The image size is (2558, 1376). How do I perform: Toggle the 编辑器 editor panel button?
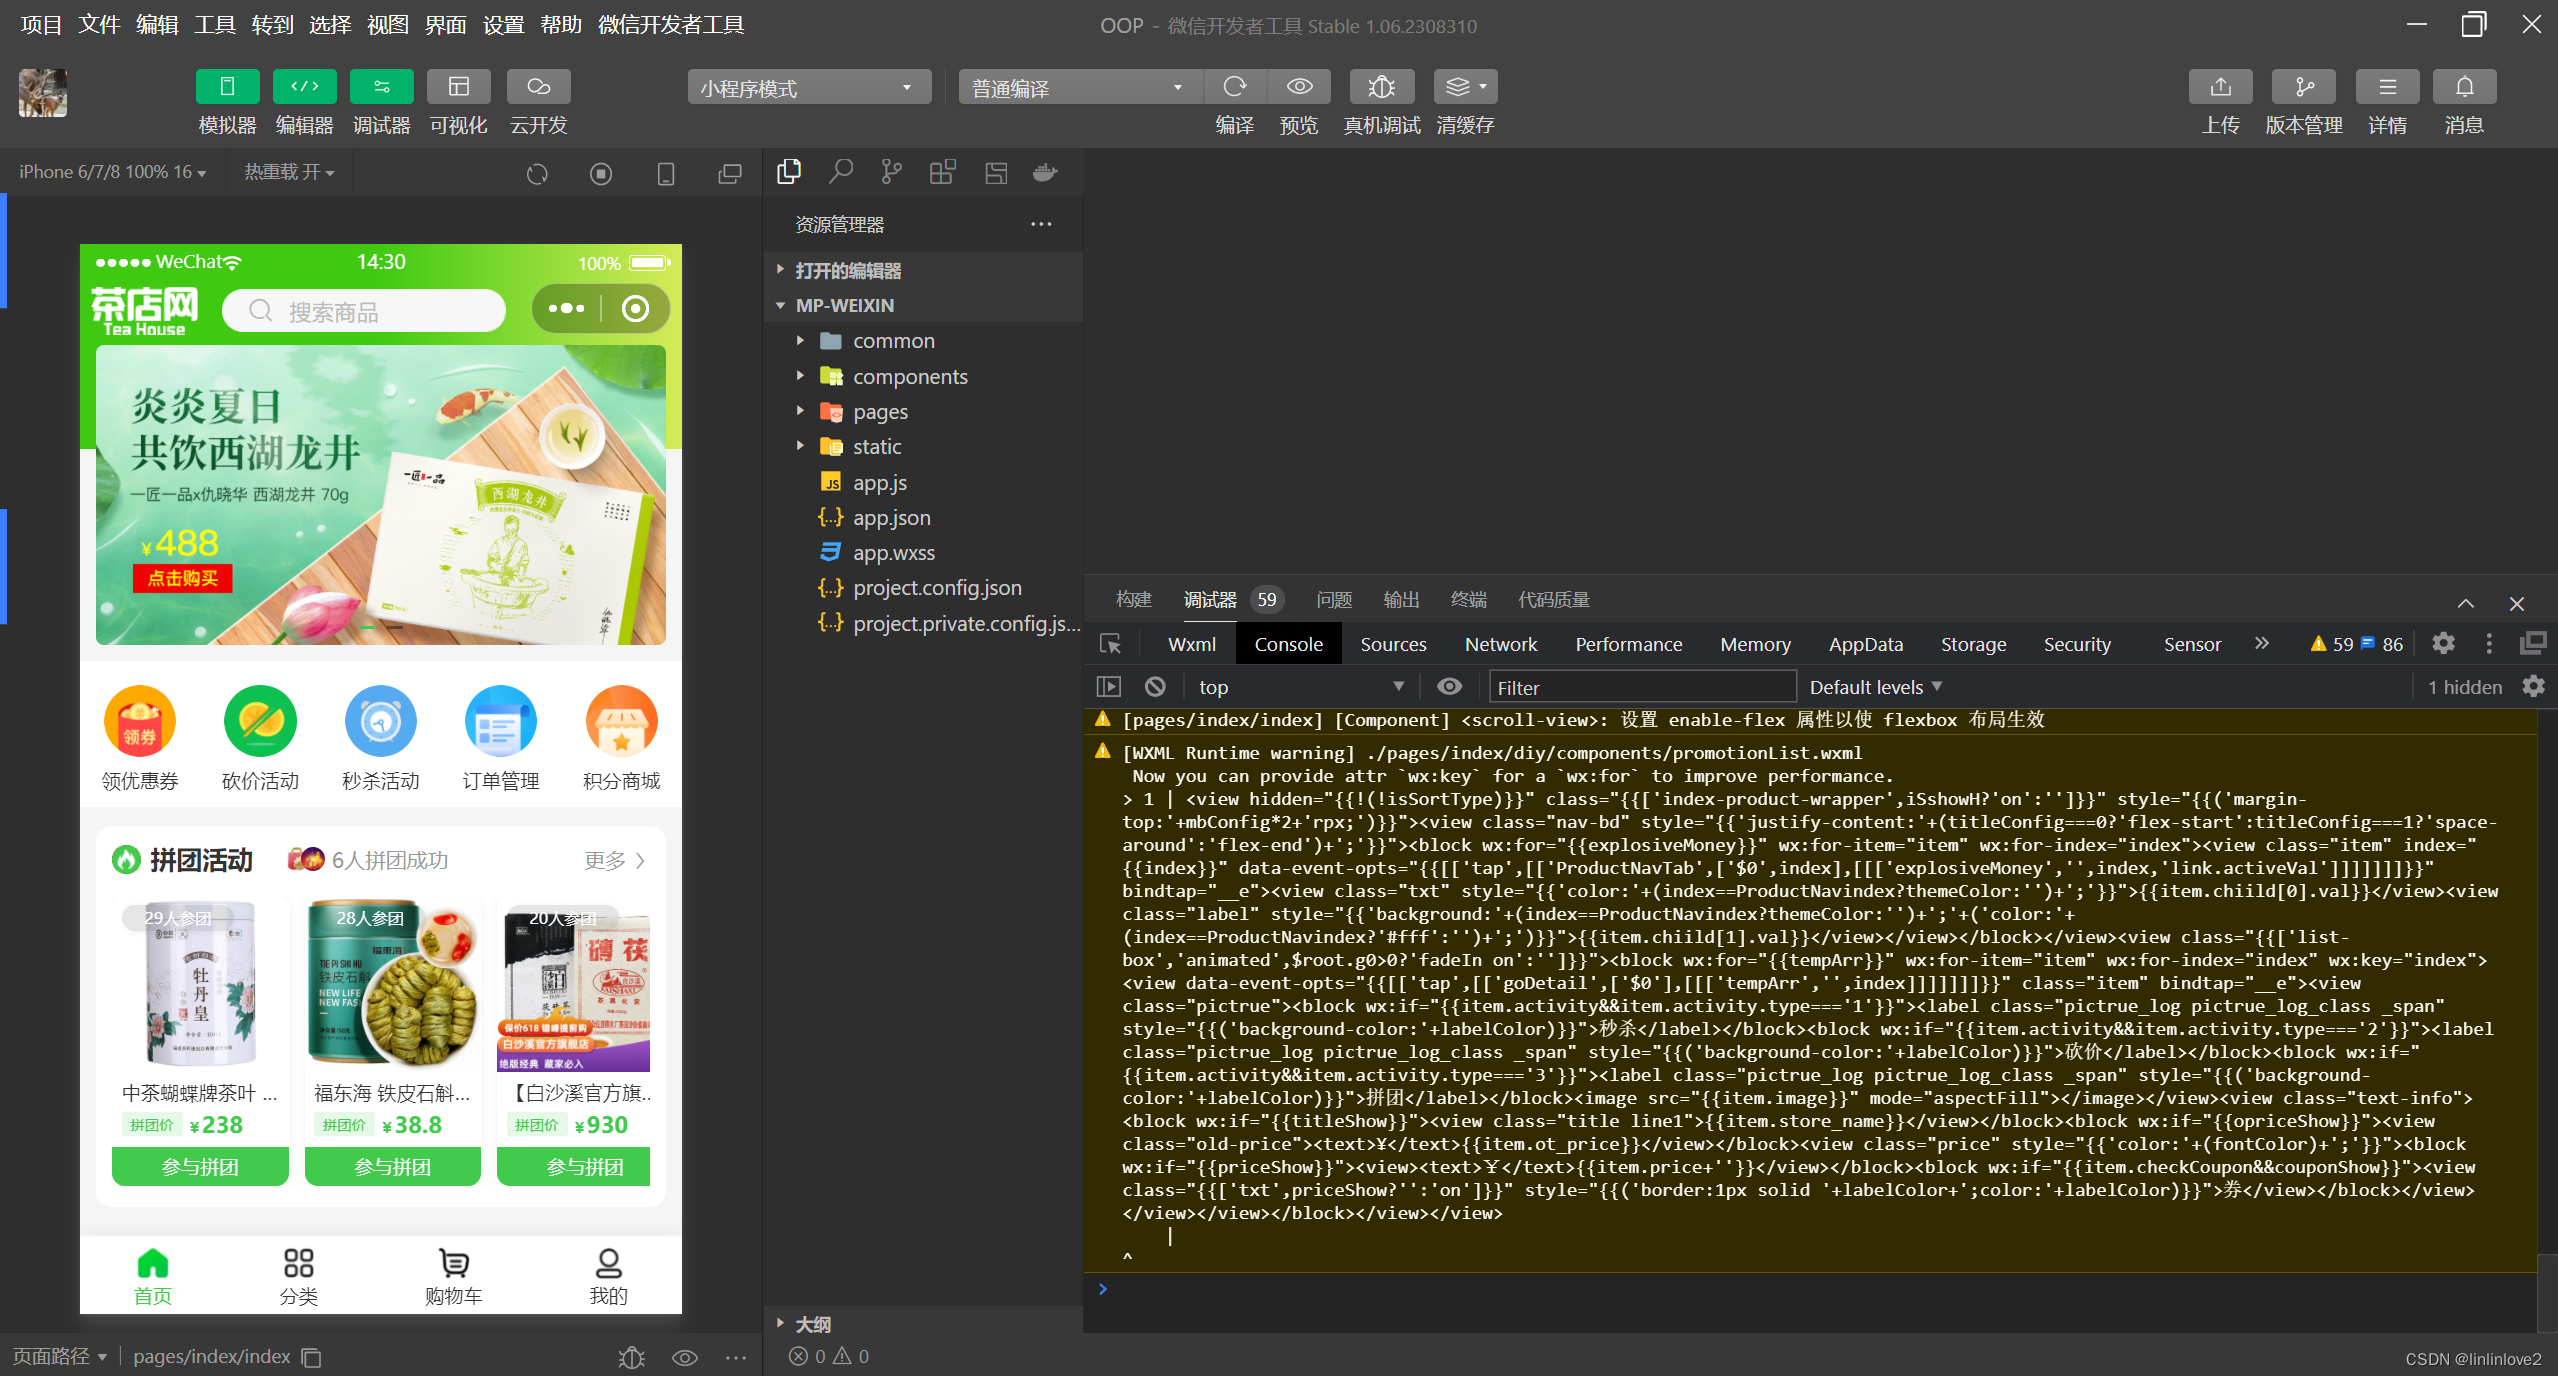click(x=304, y=87)
